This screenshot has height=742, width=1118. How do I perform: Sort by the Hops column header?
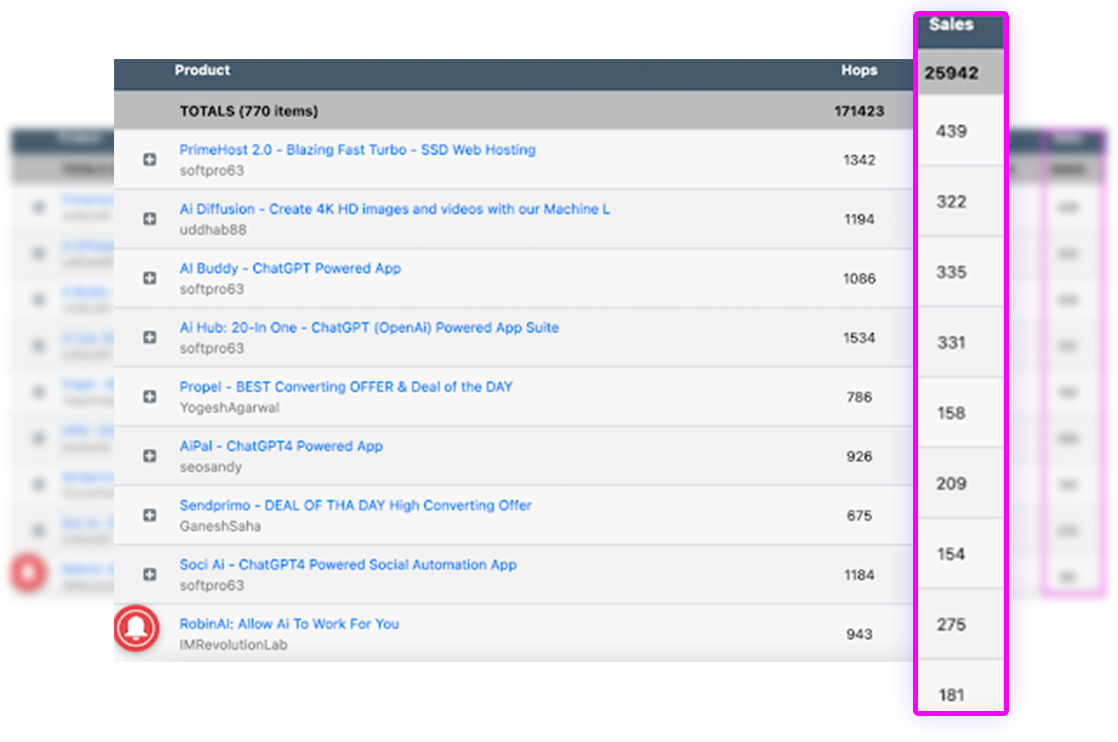click(x=859, y=71)
